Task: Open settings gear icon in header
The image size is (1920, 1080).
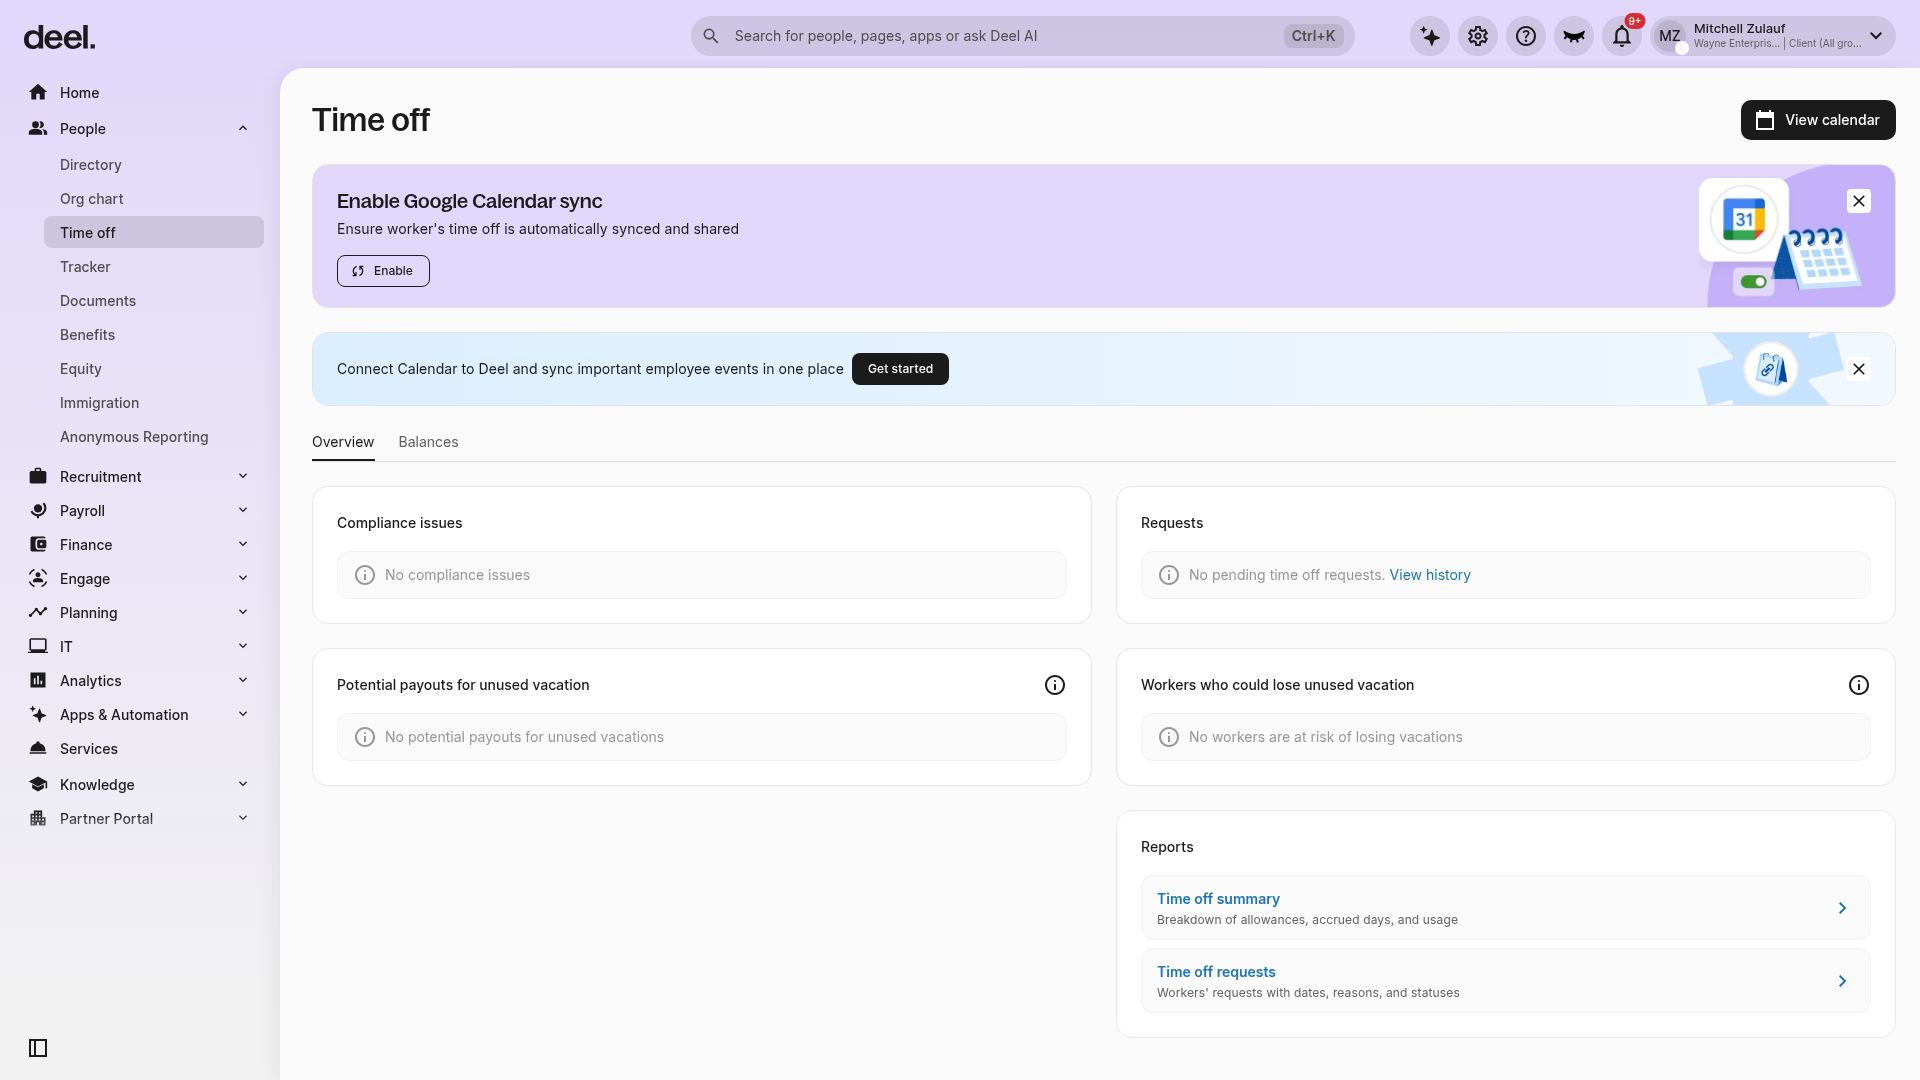Action: point(1478,36)
